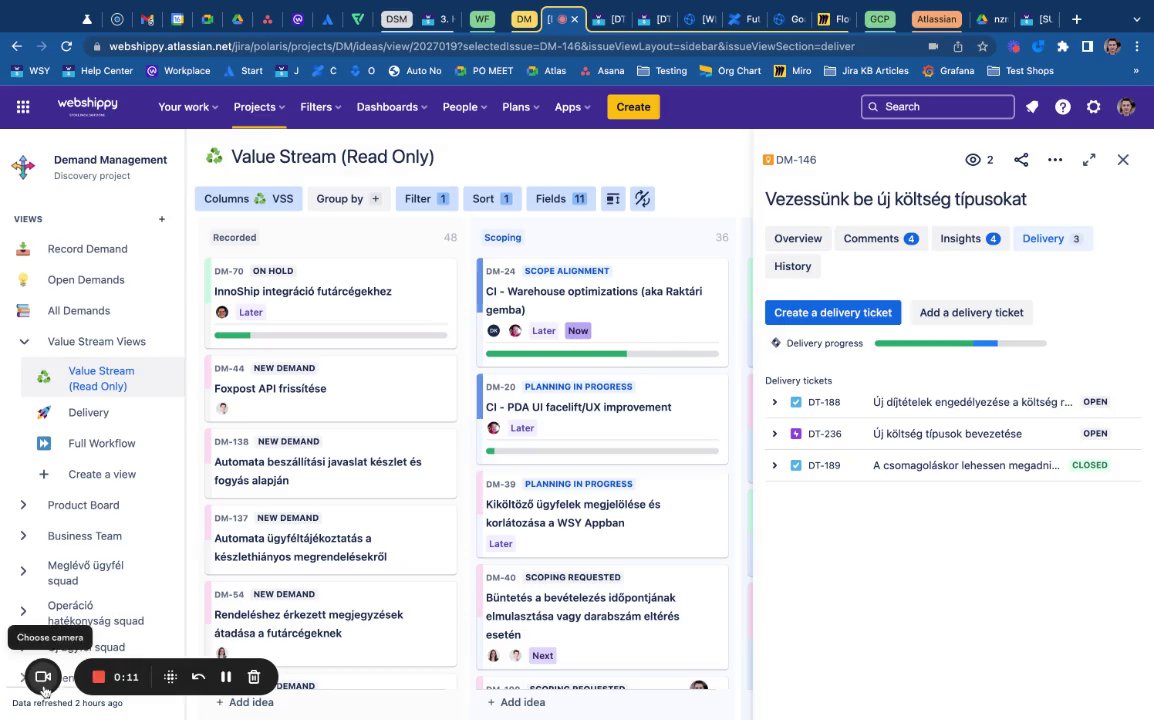Open the Jira app switcher grid icon
This screenshot has height=720, width=1154.
[x=23, y=107]
